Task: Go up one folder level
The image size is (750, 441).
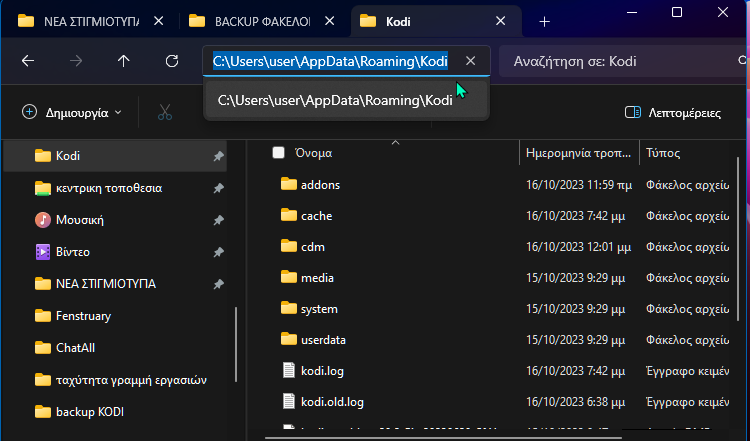Action: coord(123,61)
